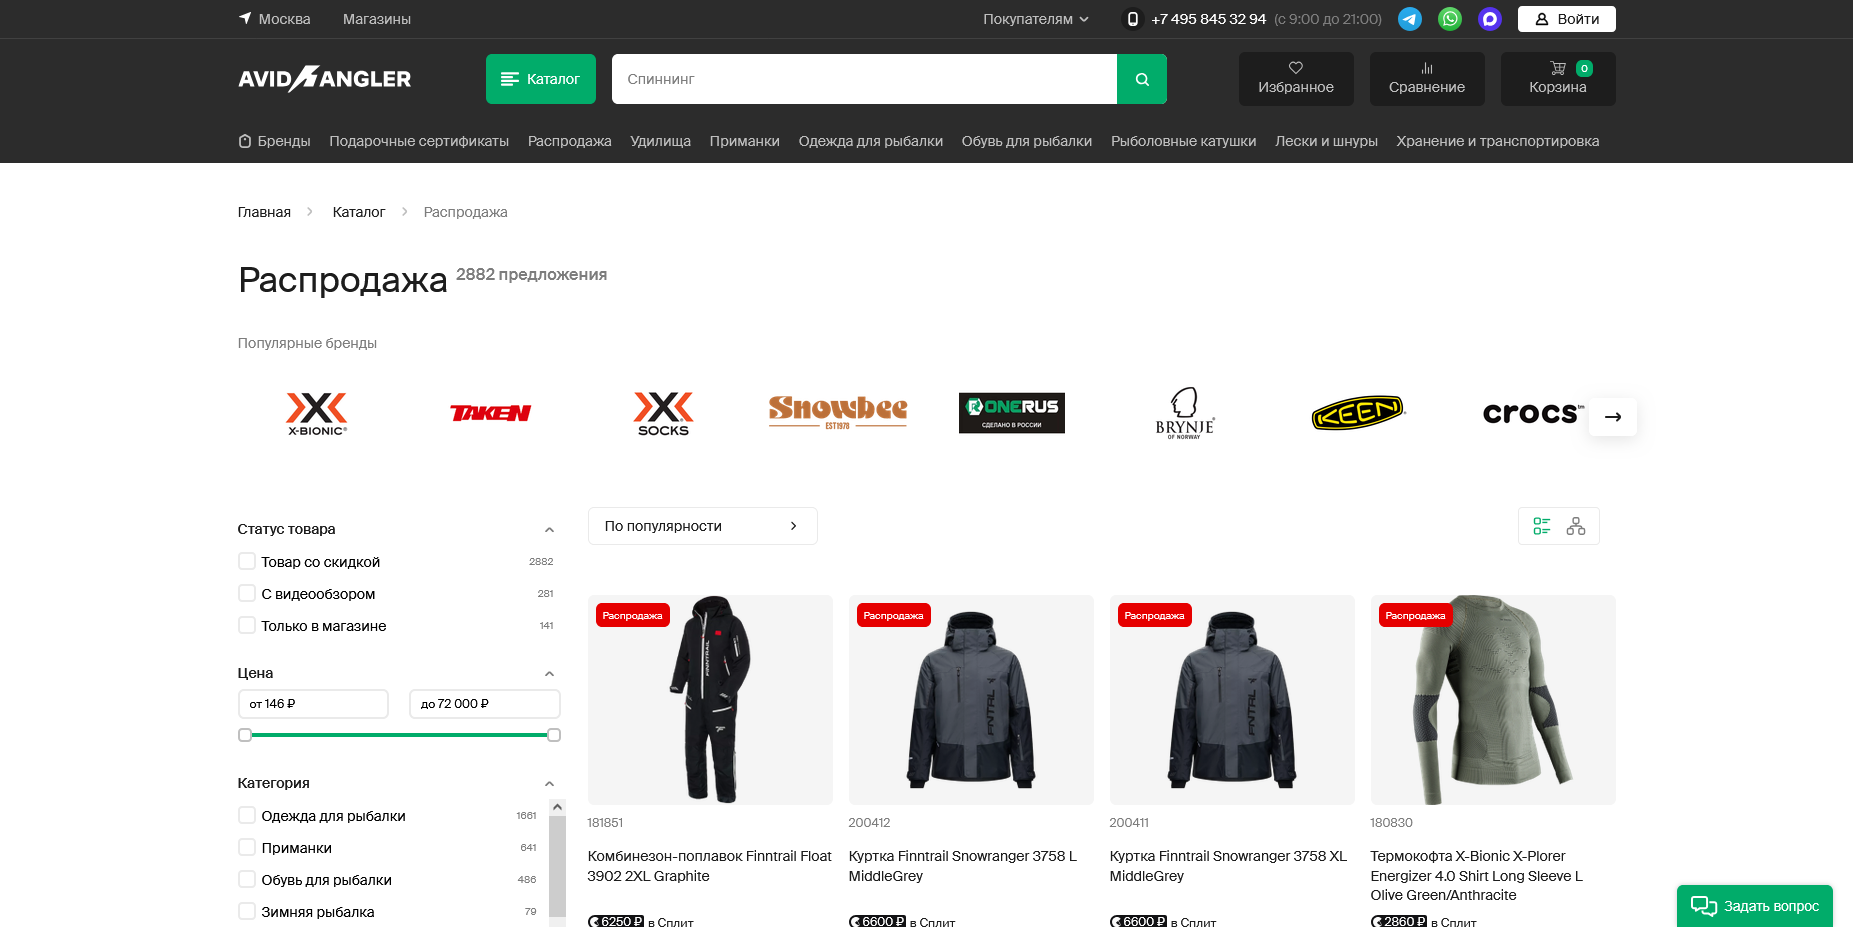The image size is (1853, 927).
Task: Click the maximum price slider handle
Action: pos(554,735)
